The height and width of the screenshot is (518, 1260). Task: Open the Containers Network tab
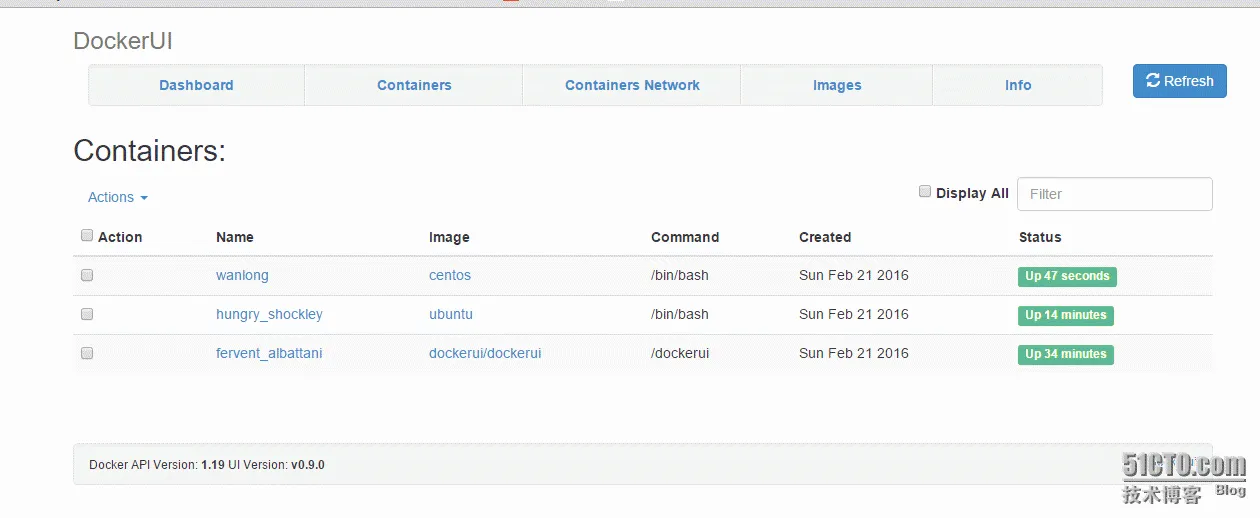point(632,86)
